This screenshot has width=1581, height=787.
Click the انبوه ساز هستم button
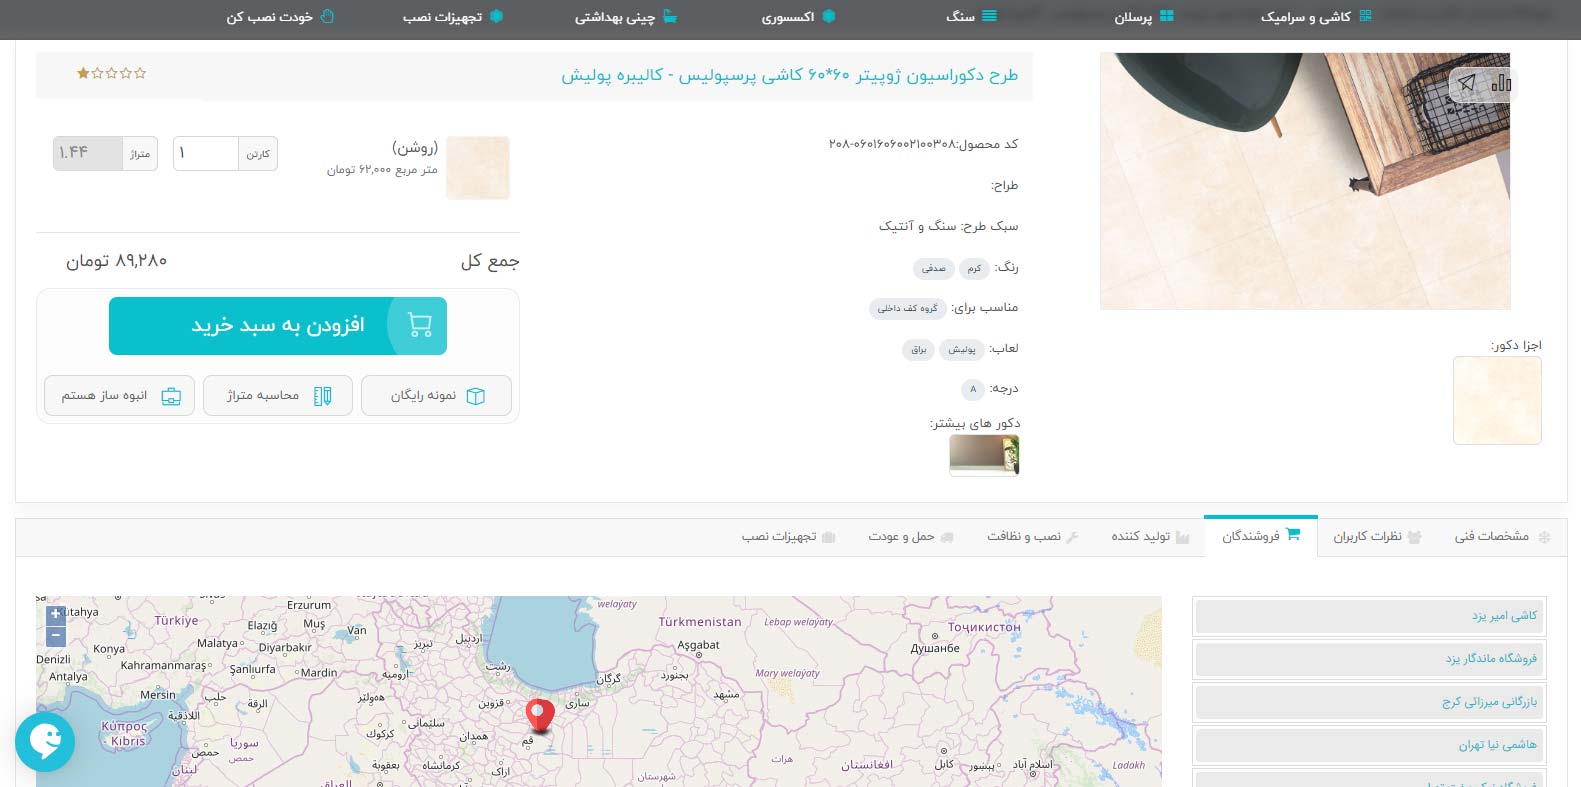point(119,396)
